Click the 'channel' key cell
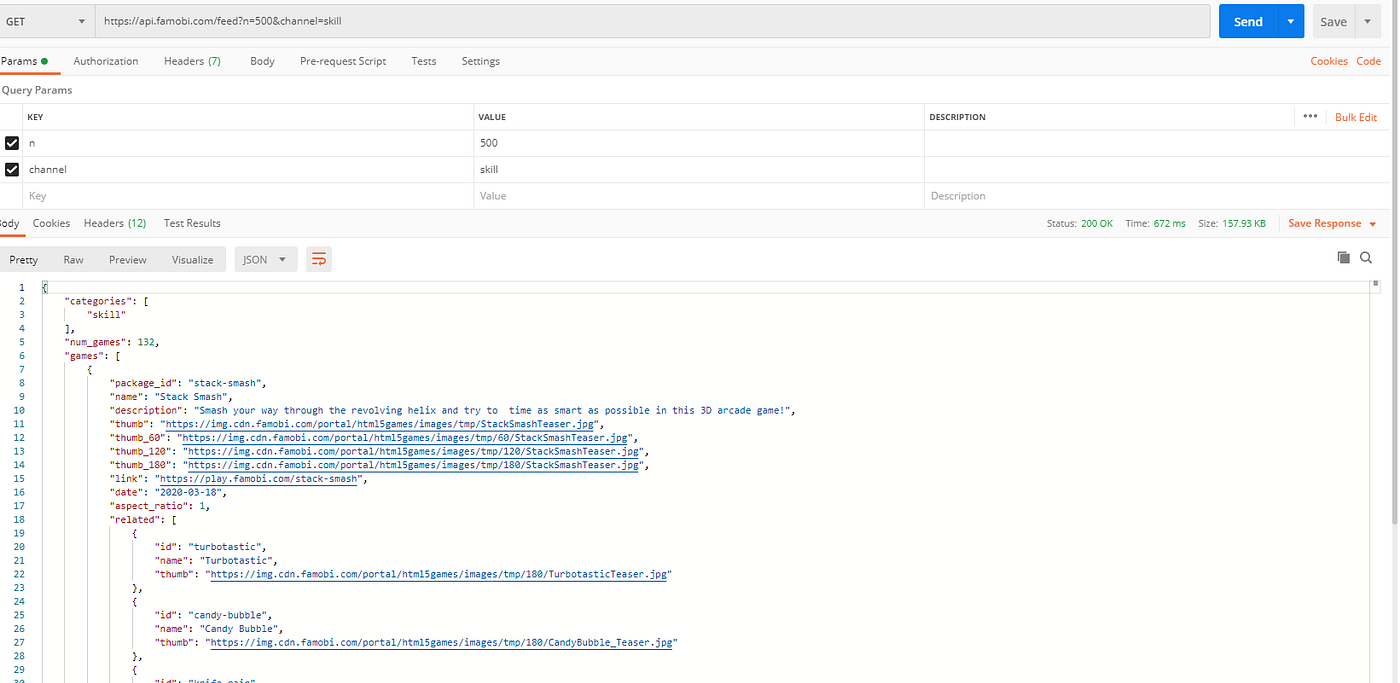1400x683 pixels. coord(248,170)
